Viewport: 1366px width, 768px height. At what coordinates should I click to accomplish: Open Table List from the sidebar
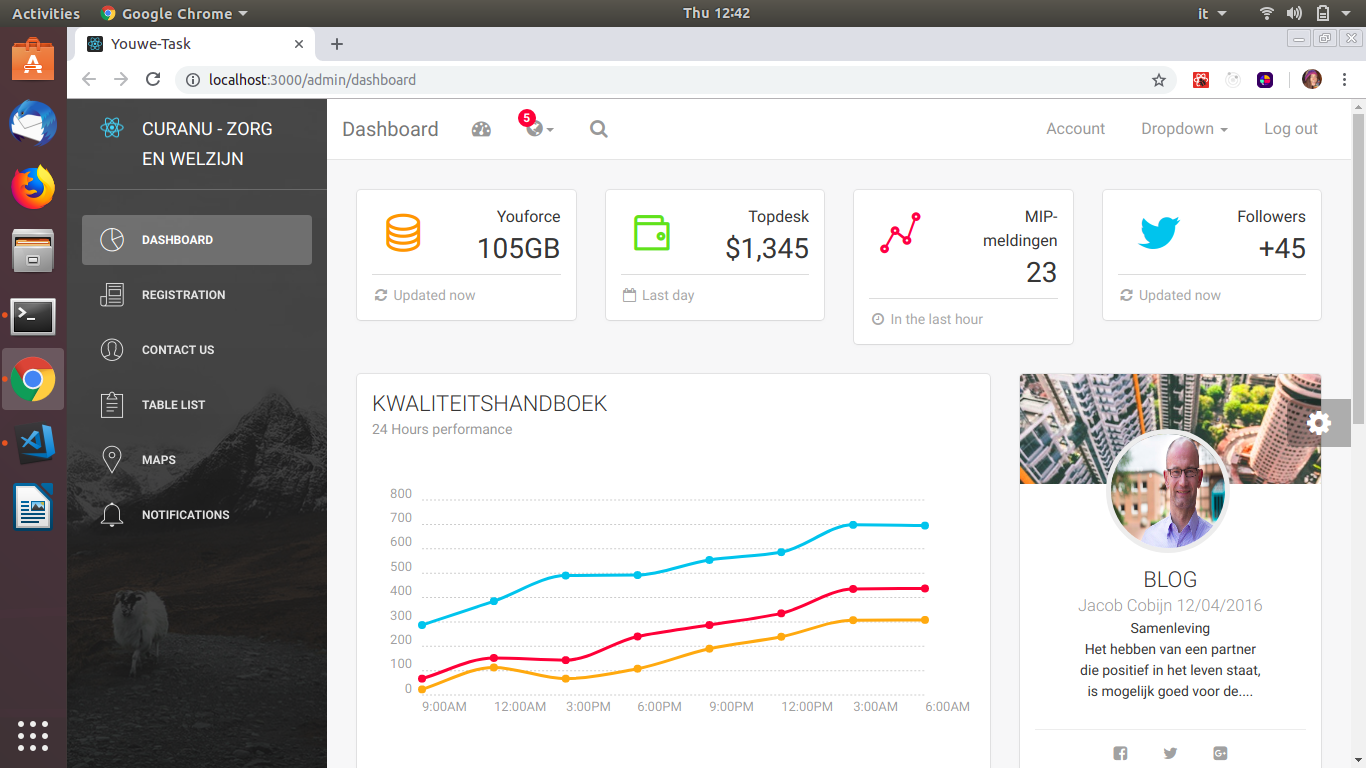(x=173, y=405)
